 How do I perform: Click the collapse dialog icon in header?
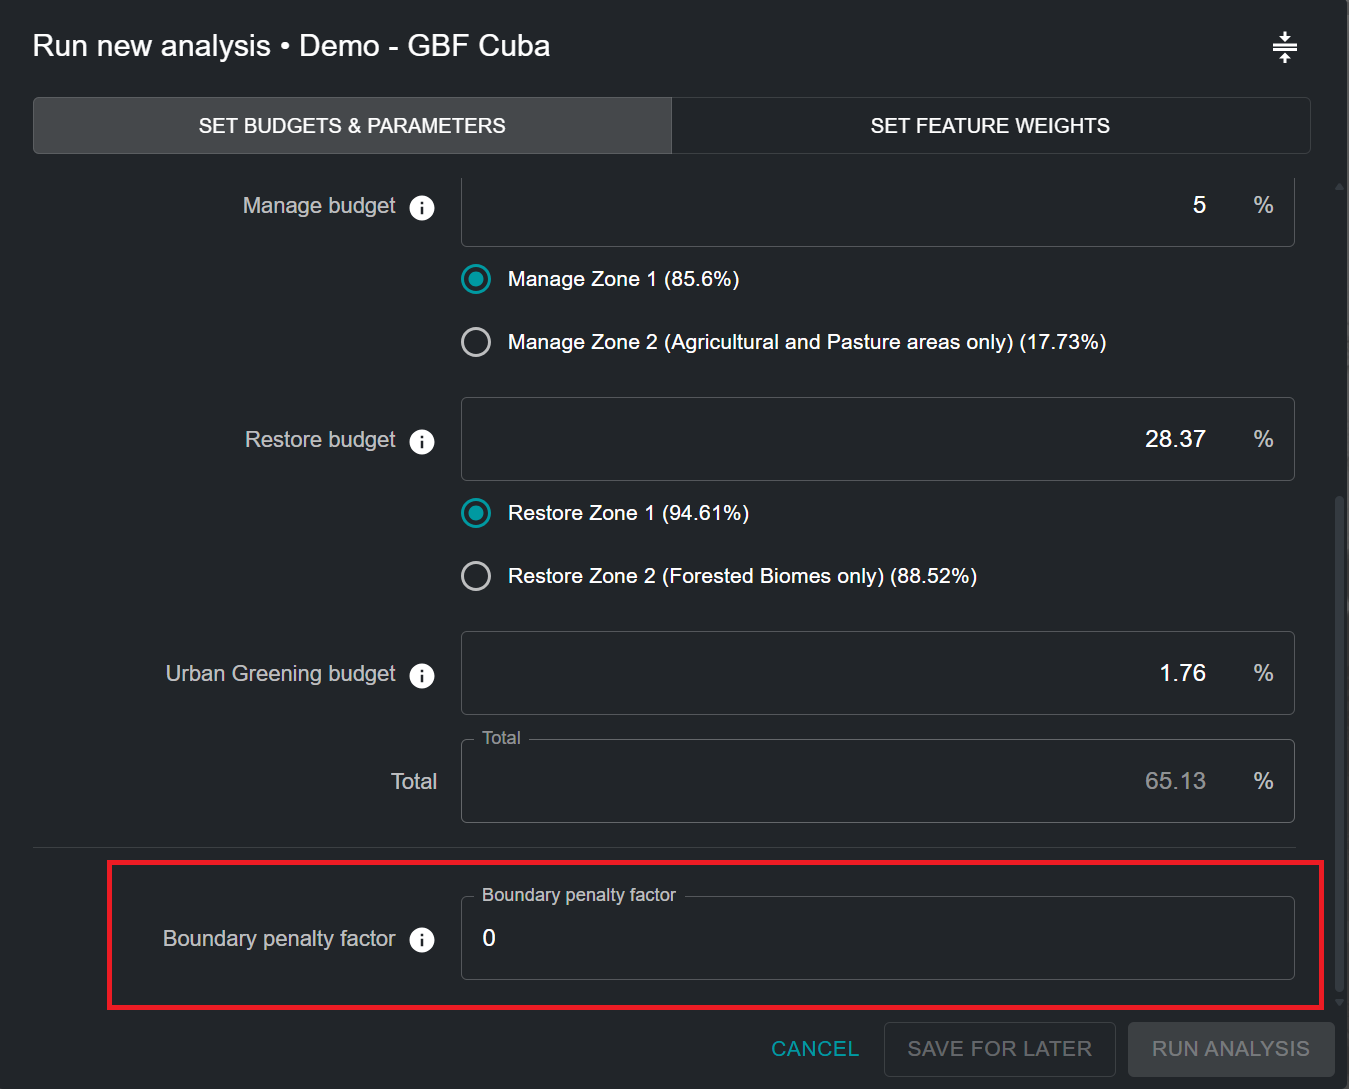point(1284,47)
